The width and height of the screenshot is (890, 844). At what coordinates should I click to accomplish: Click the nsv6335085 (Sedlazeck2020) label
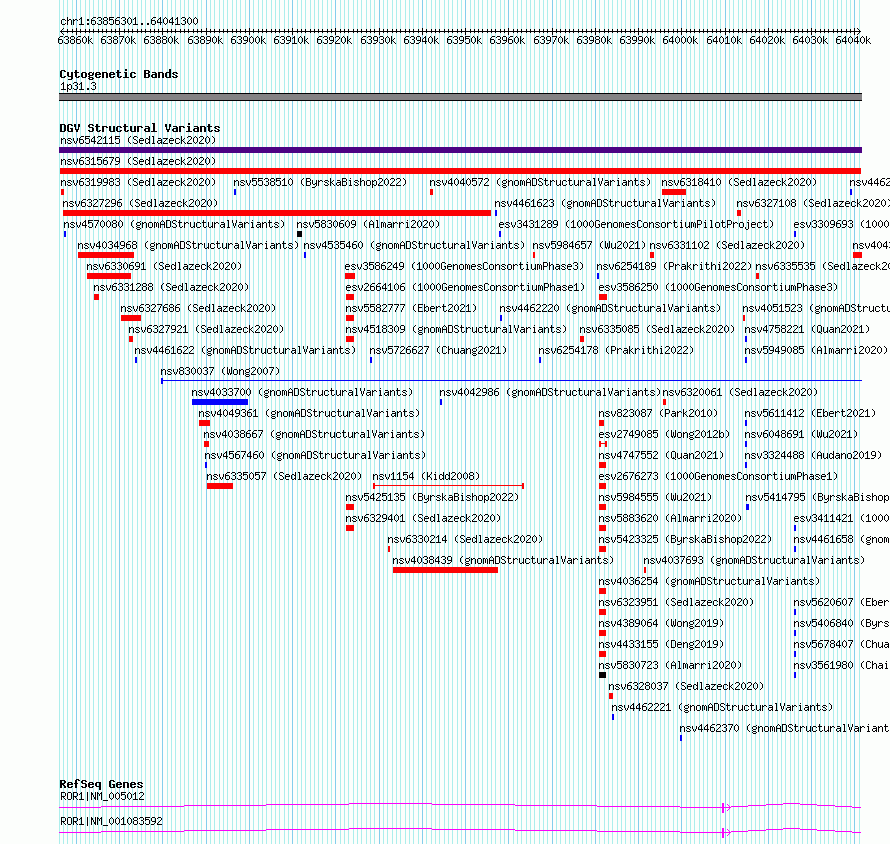(x=657, y=329)
